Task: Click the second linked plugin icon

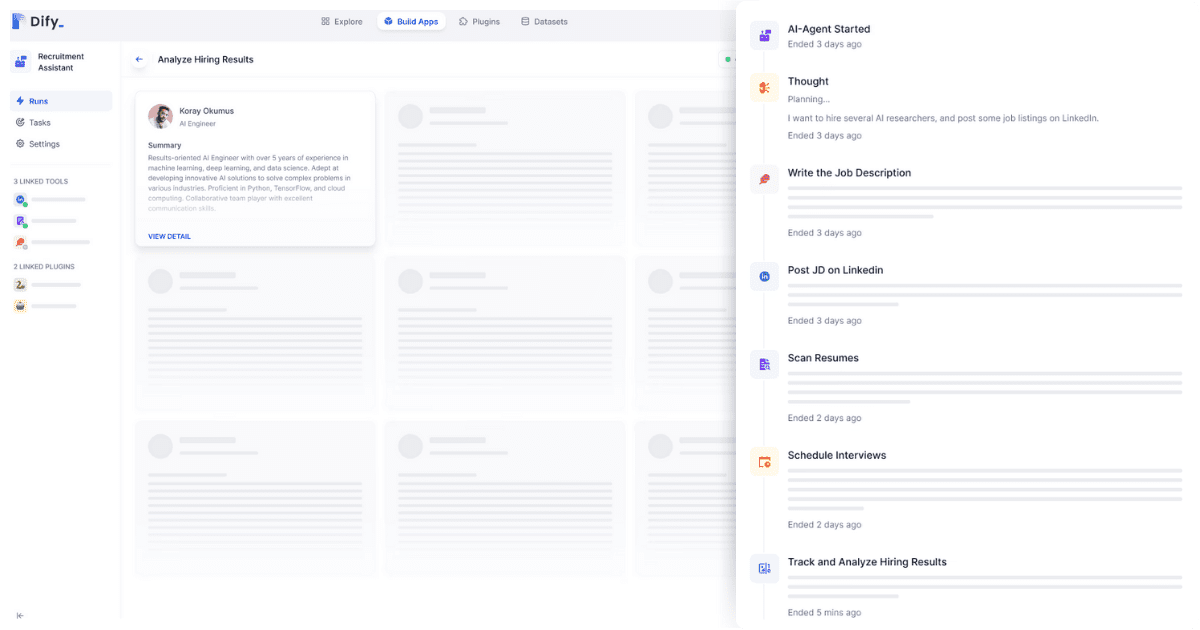Action: [x=20, y=306]
